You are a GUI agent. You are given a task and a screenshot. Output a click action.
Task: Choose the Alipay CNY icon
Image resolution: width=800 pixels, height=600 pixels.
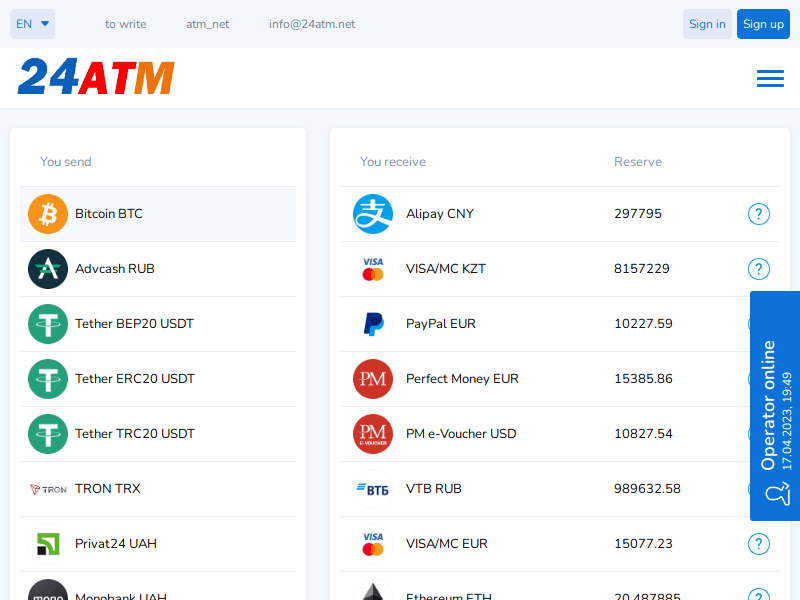pos(373,214)
